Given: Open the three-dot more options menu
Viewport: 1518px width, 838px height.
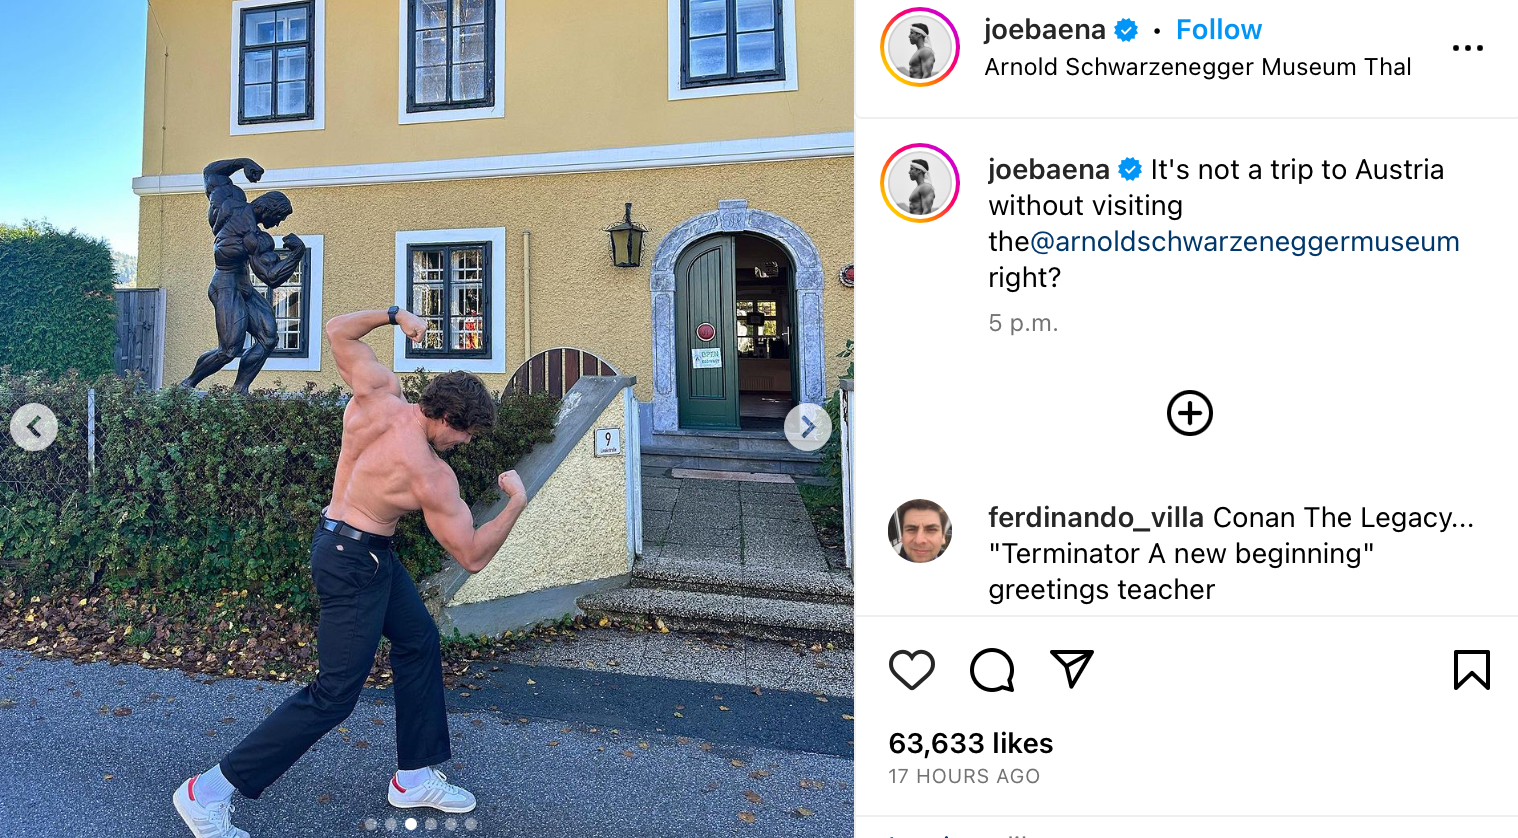Looking at the screenshot, I should [x=1467, y=48].
